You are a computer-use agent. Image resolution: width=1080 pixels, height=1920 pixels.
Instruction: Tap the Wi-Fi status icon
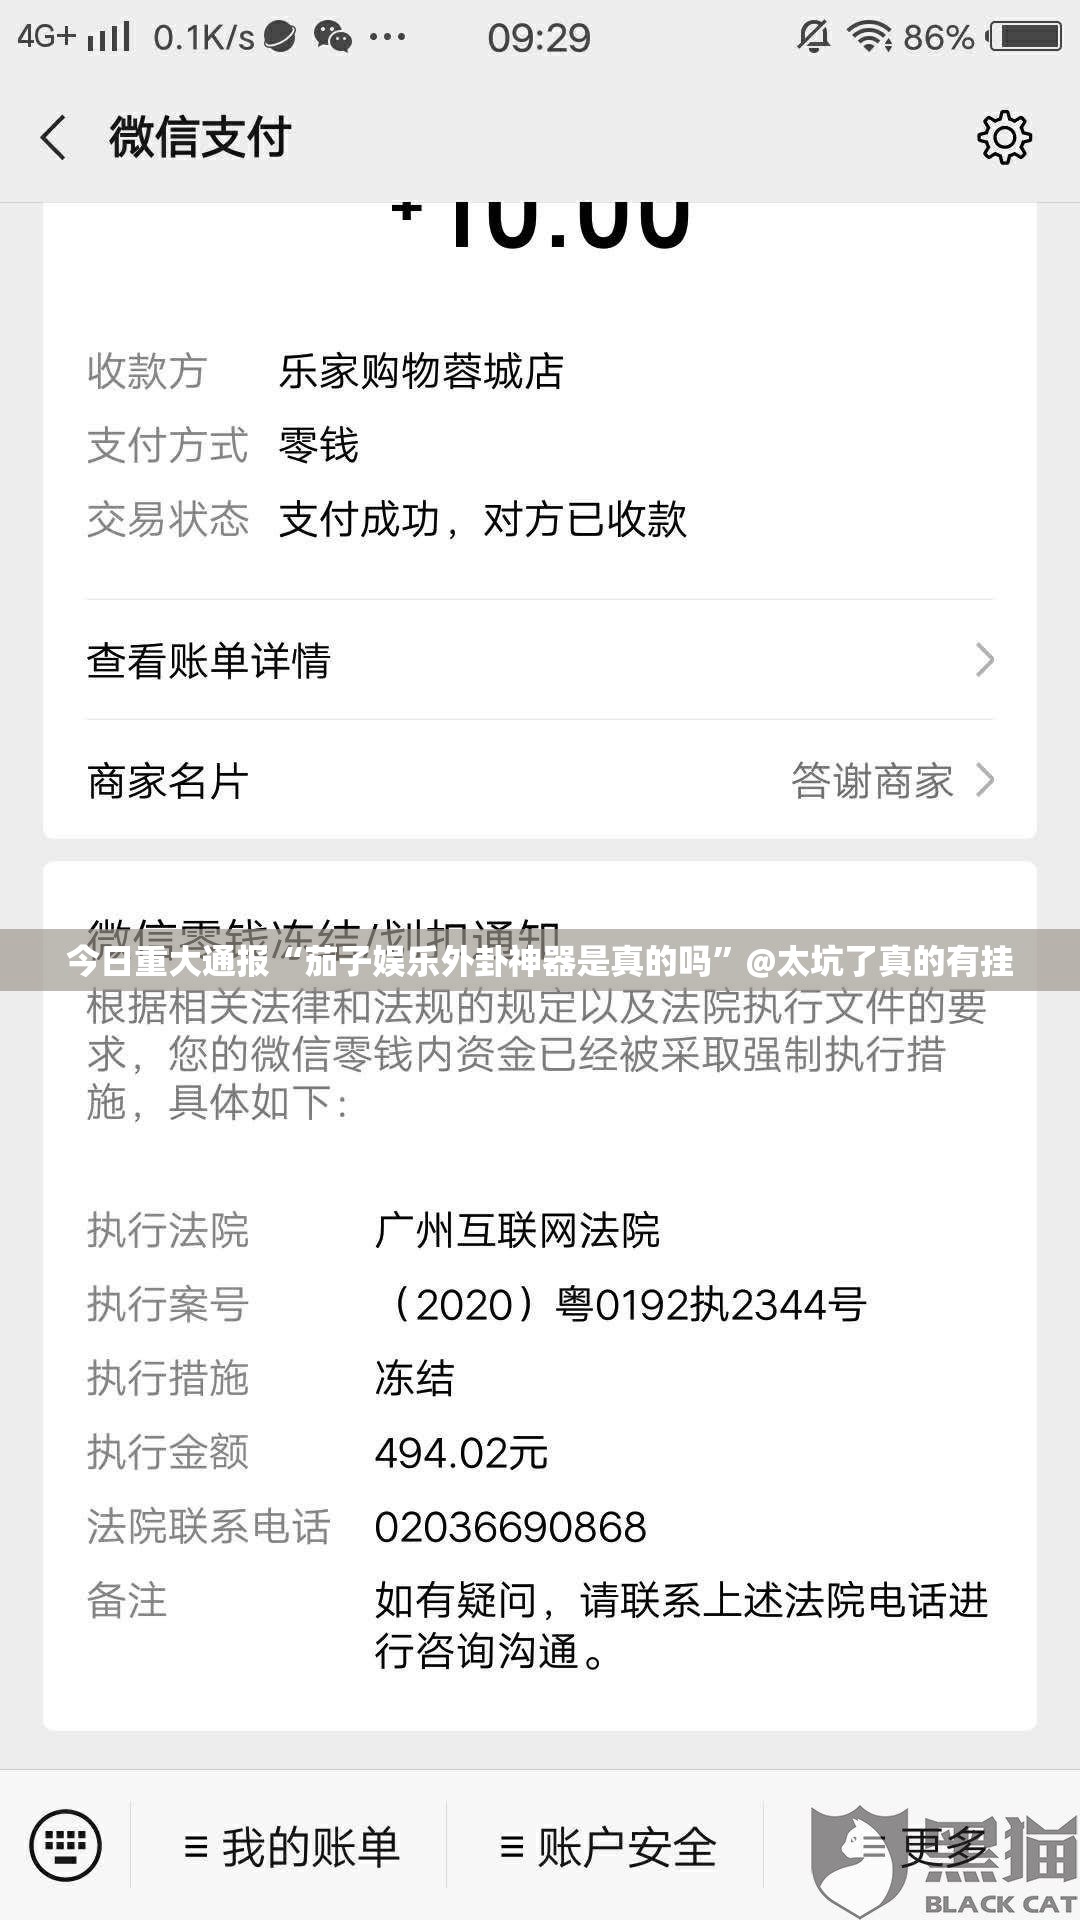tap(868, 37)
